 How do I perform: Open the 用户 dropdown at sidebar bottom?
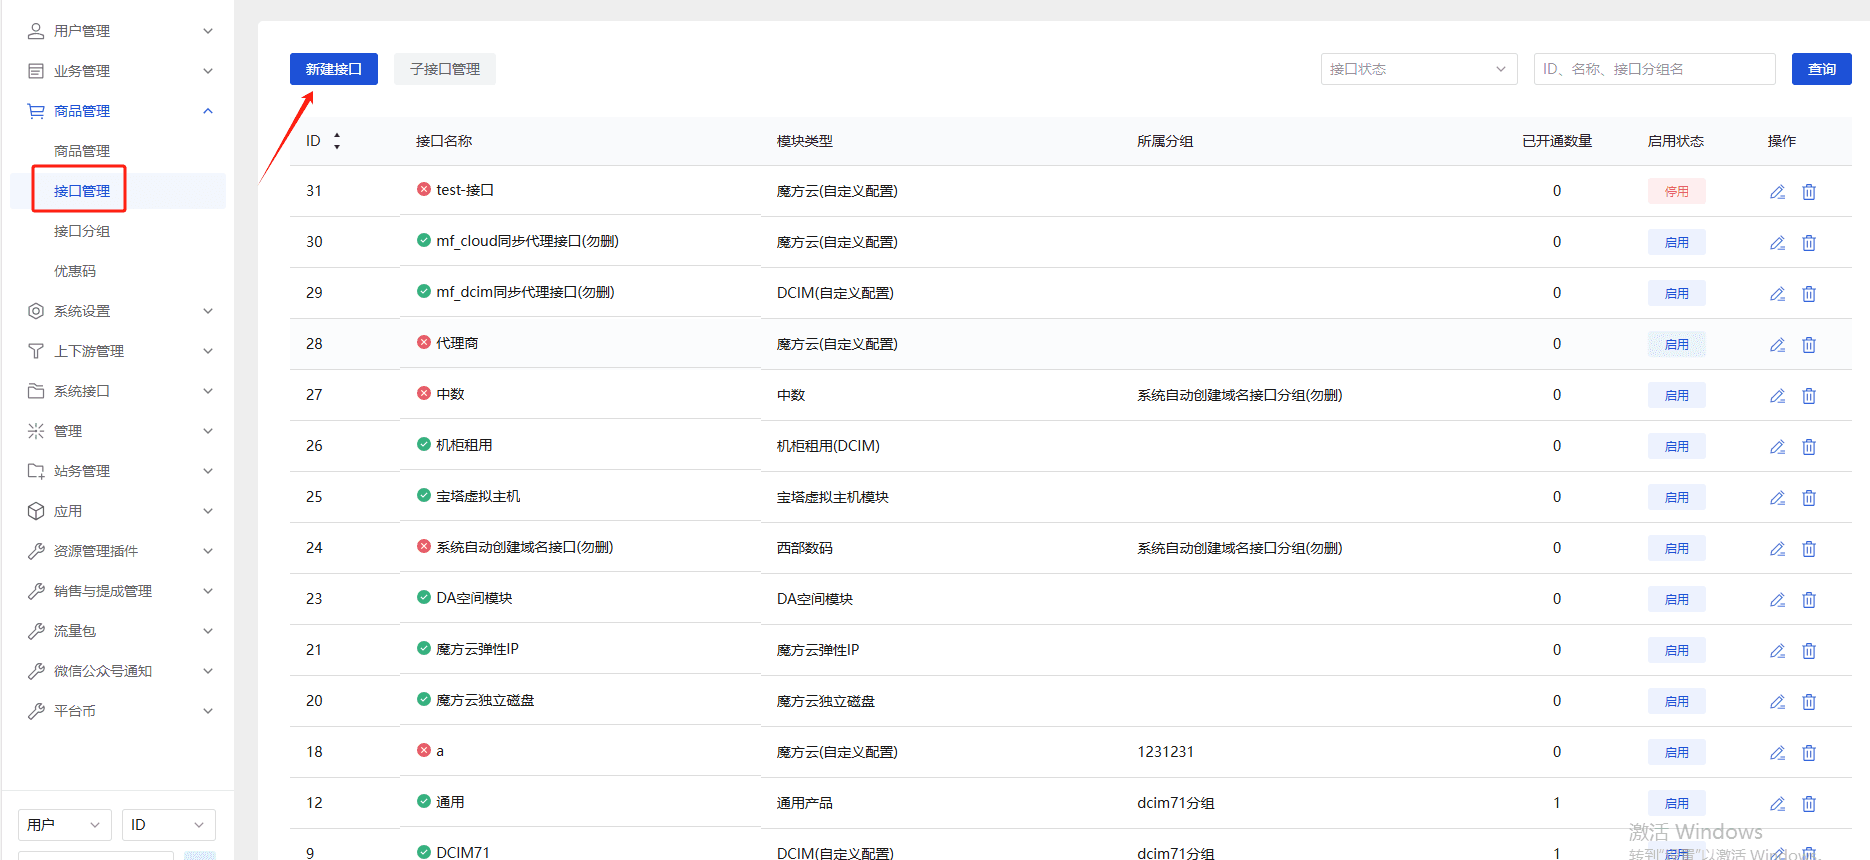click(65, 825)
